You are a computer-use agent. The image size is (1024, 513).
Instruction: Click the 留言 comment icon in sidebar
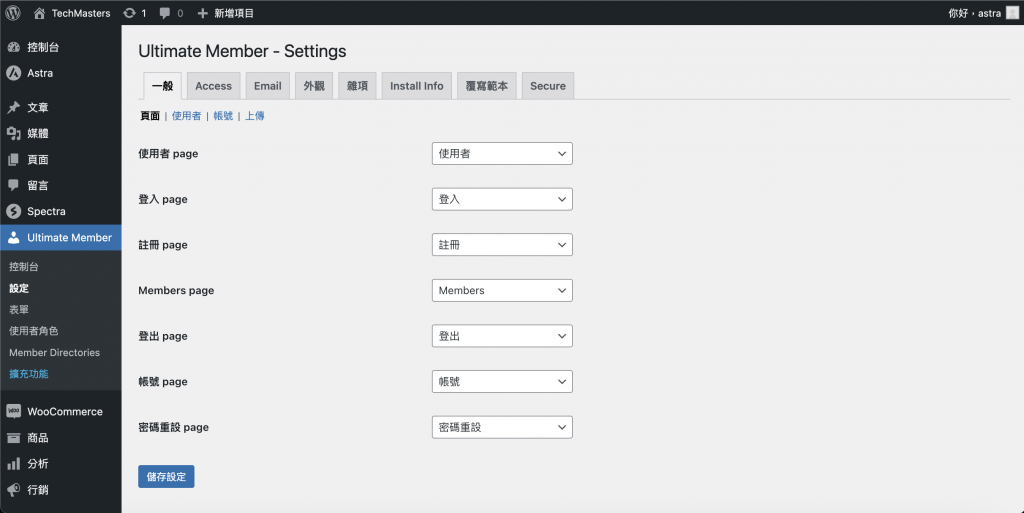click(14, 185)
